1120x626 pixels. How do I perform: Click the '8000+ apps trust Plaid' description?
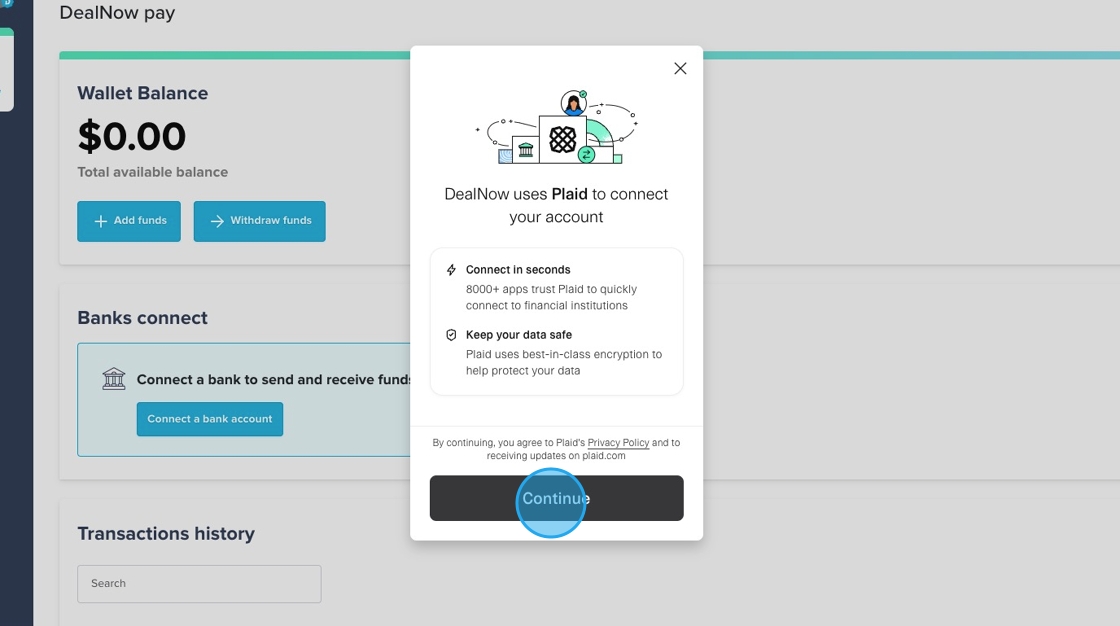point(551,297)
